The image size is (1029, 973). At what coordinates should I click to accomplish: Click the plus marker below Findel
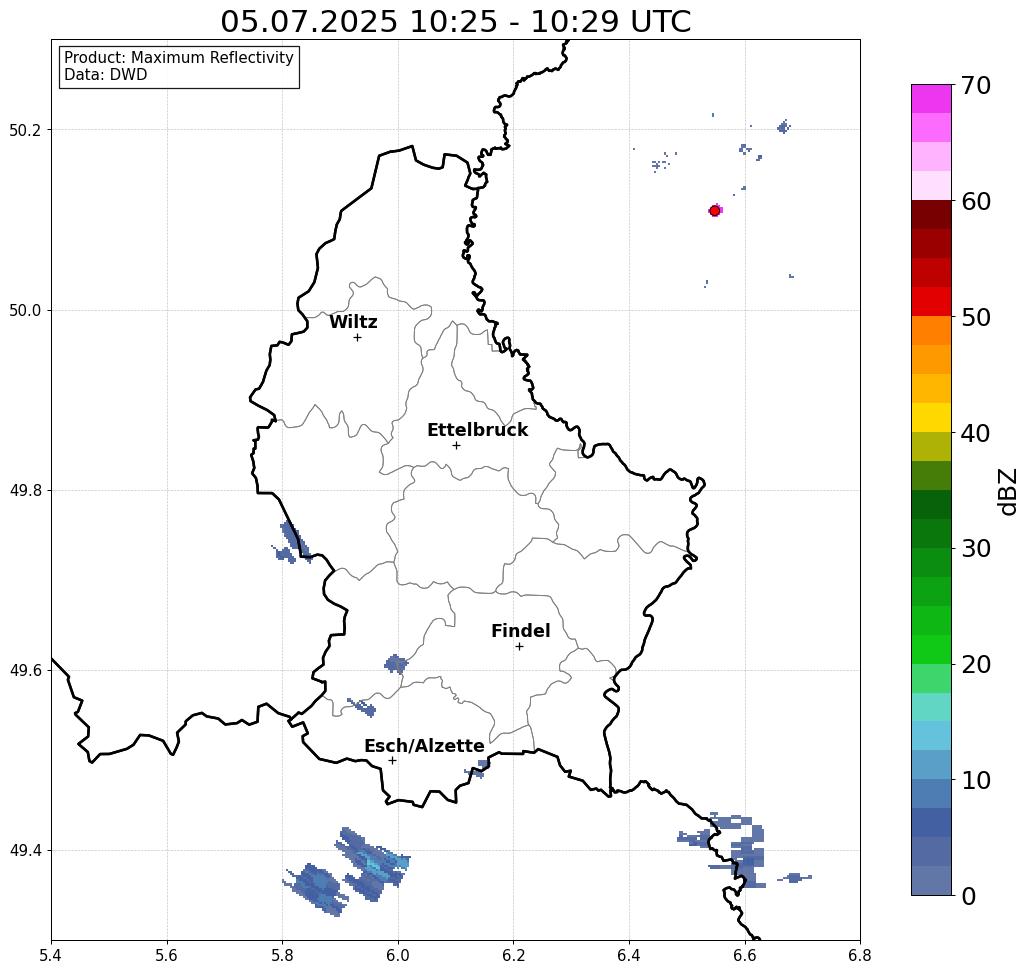pos(519,647)
